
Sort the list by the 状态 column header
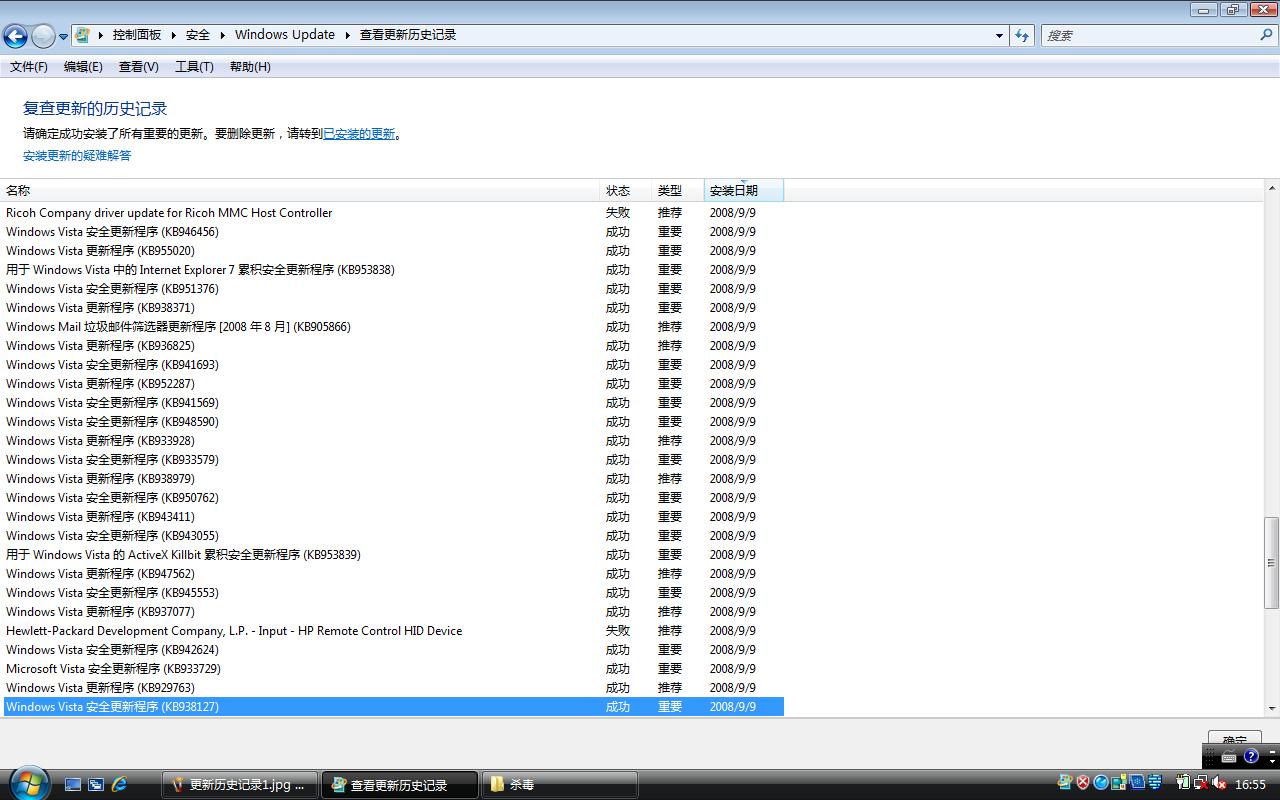coord(626,190)
